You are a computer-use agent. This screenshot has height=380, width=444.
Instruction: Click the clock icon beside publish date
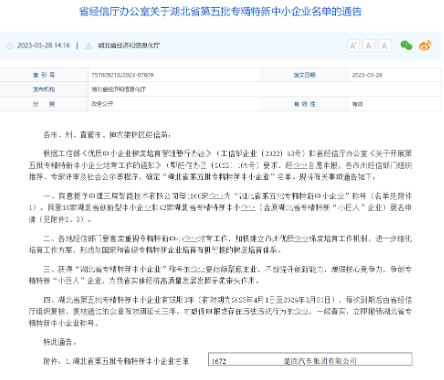(x=10, y=46)
